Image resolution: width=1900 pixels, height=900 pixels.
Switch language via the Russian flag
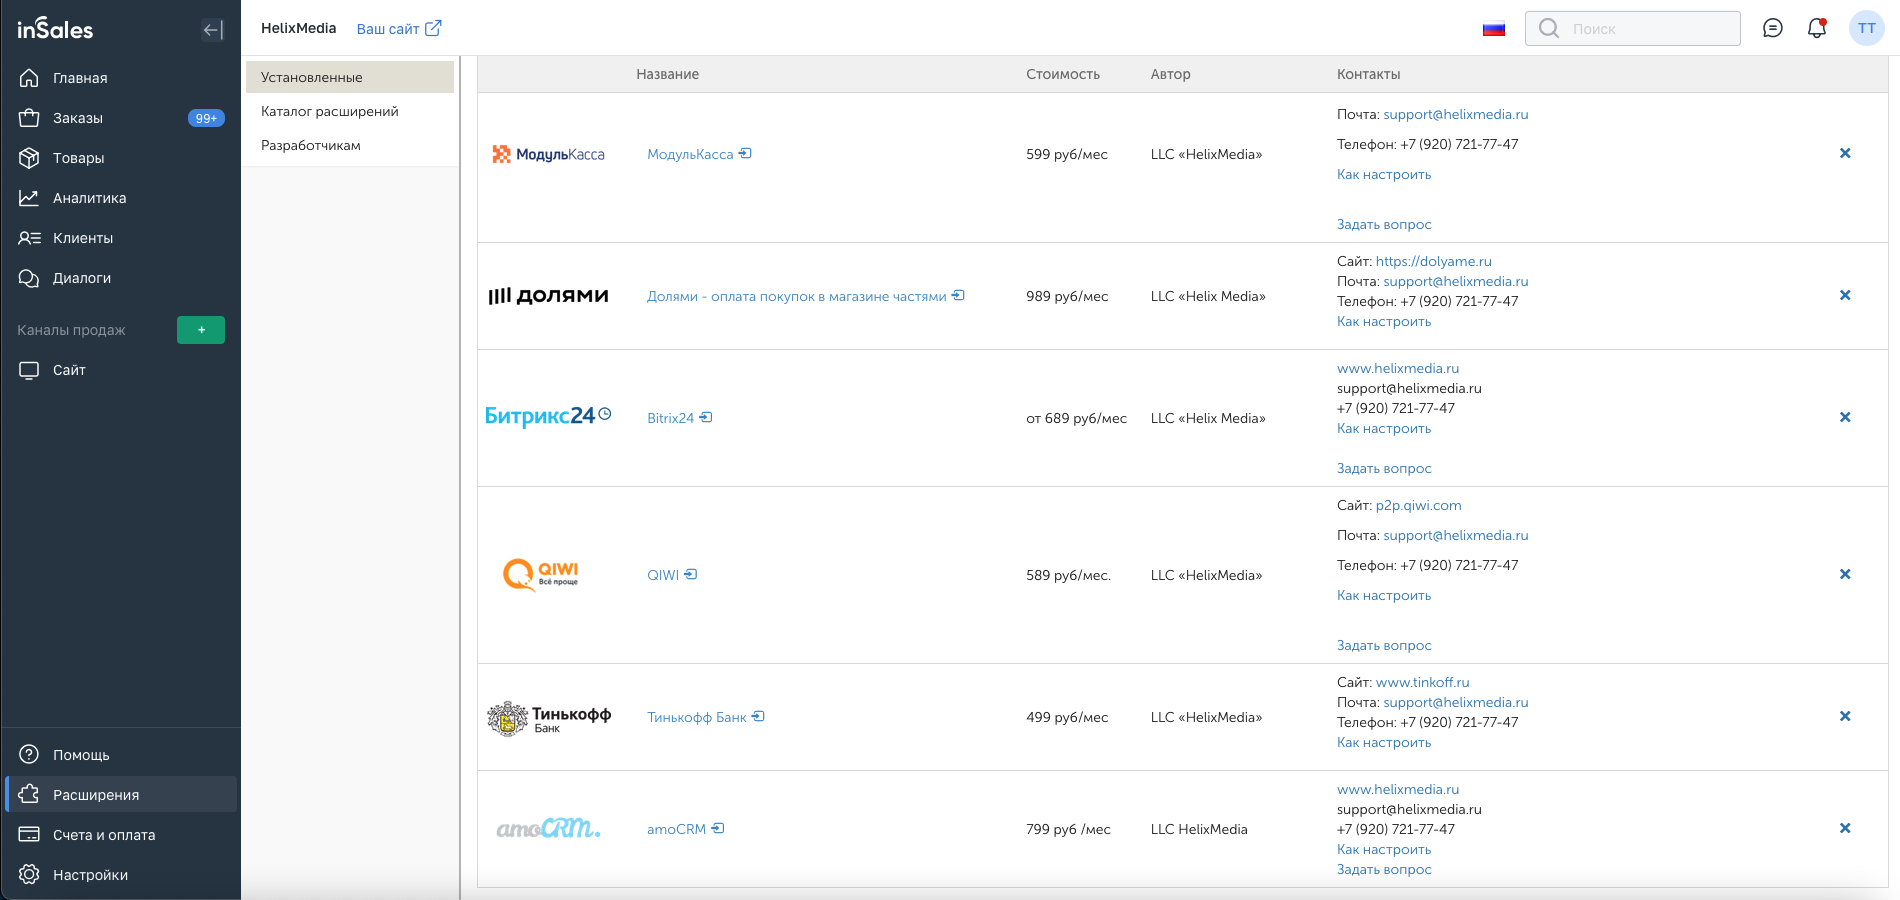point(1494,29)
